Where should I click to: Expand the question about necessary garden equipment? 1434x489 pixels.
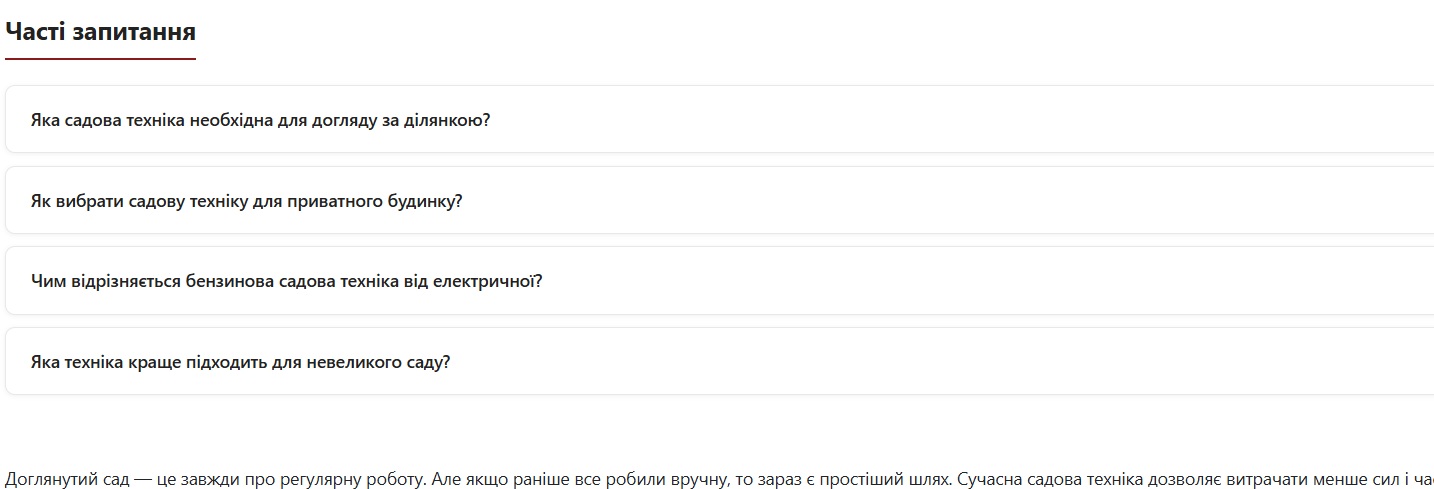click(x=260, y=120)
